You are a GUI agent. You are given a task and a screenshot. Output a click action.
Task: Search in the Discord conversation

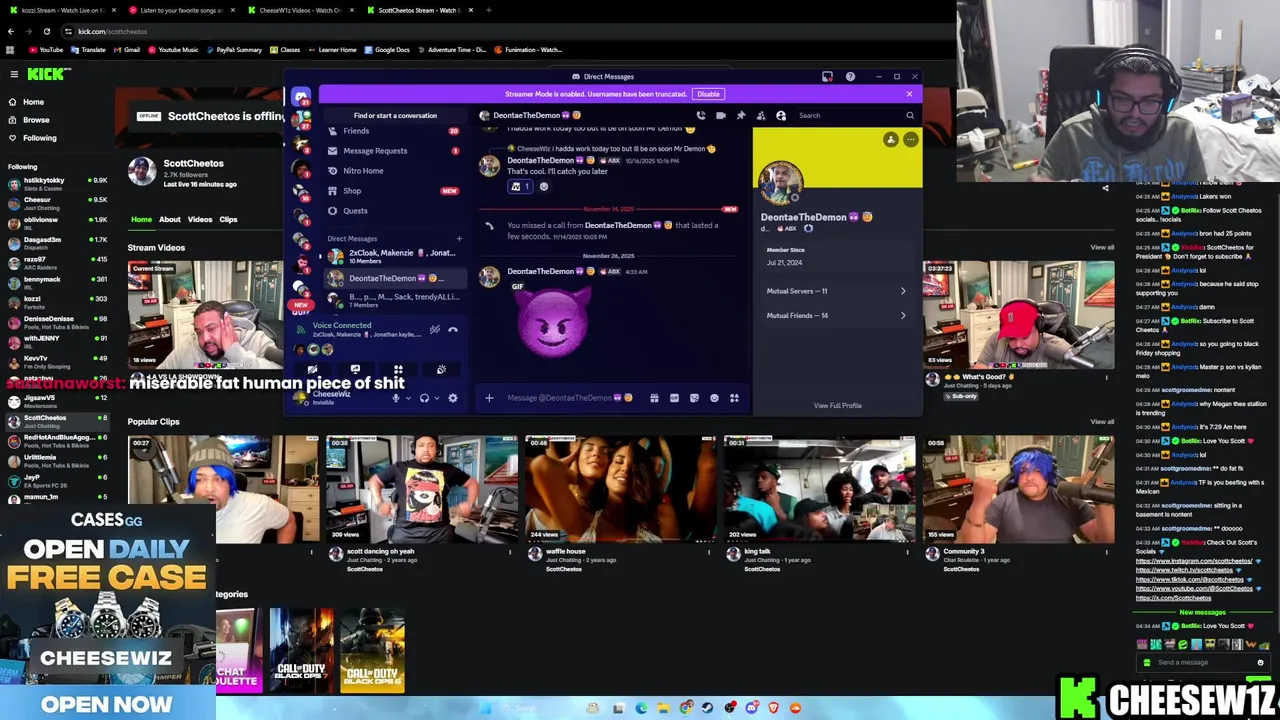tap(855, 115)
